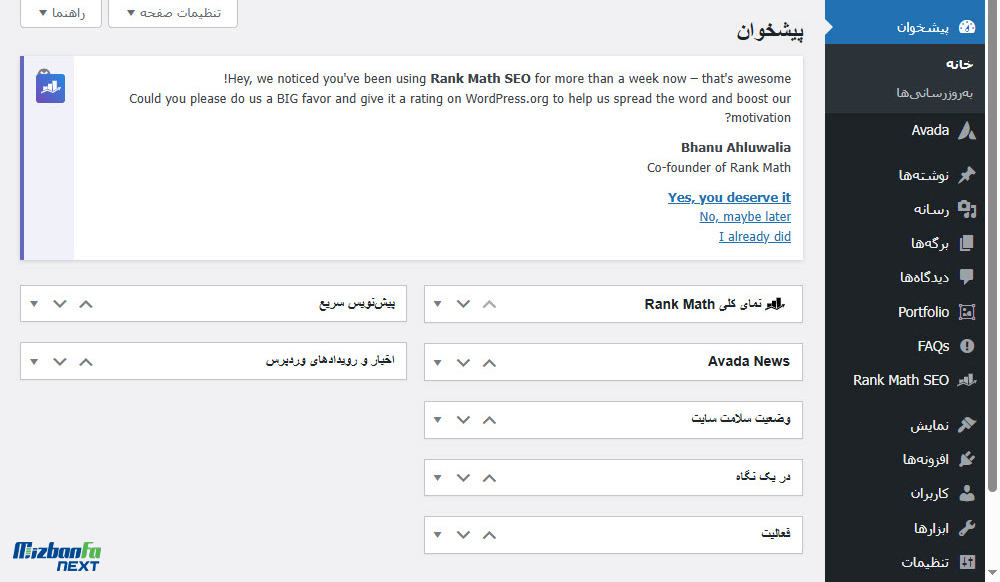Open به‌روزرسانی‌ها updates submenu

[935, 93]
